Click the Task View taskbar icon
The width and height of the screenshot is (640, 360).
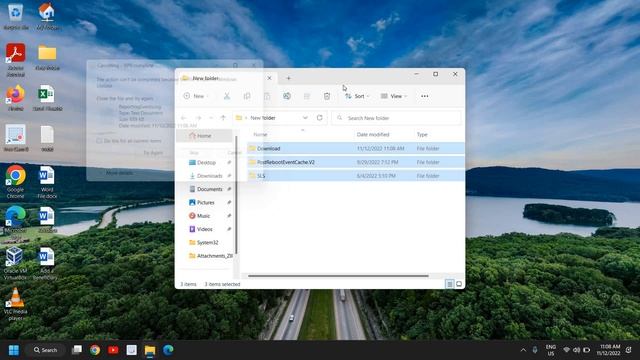77,350
